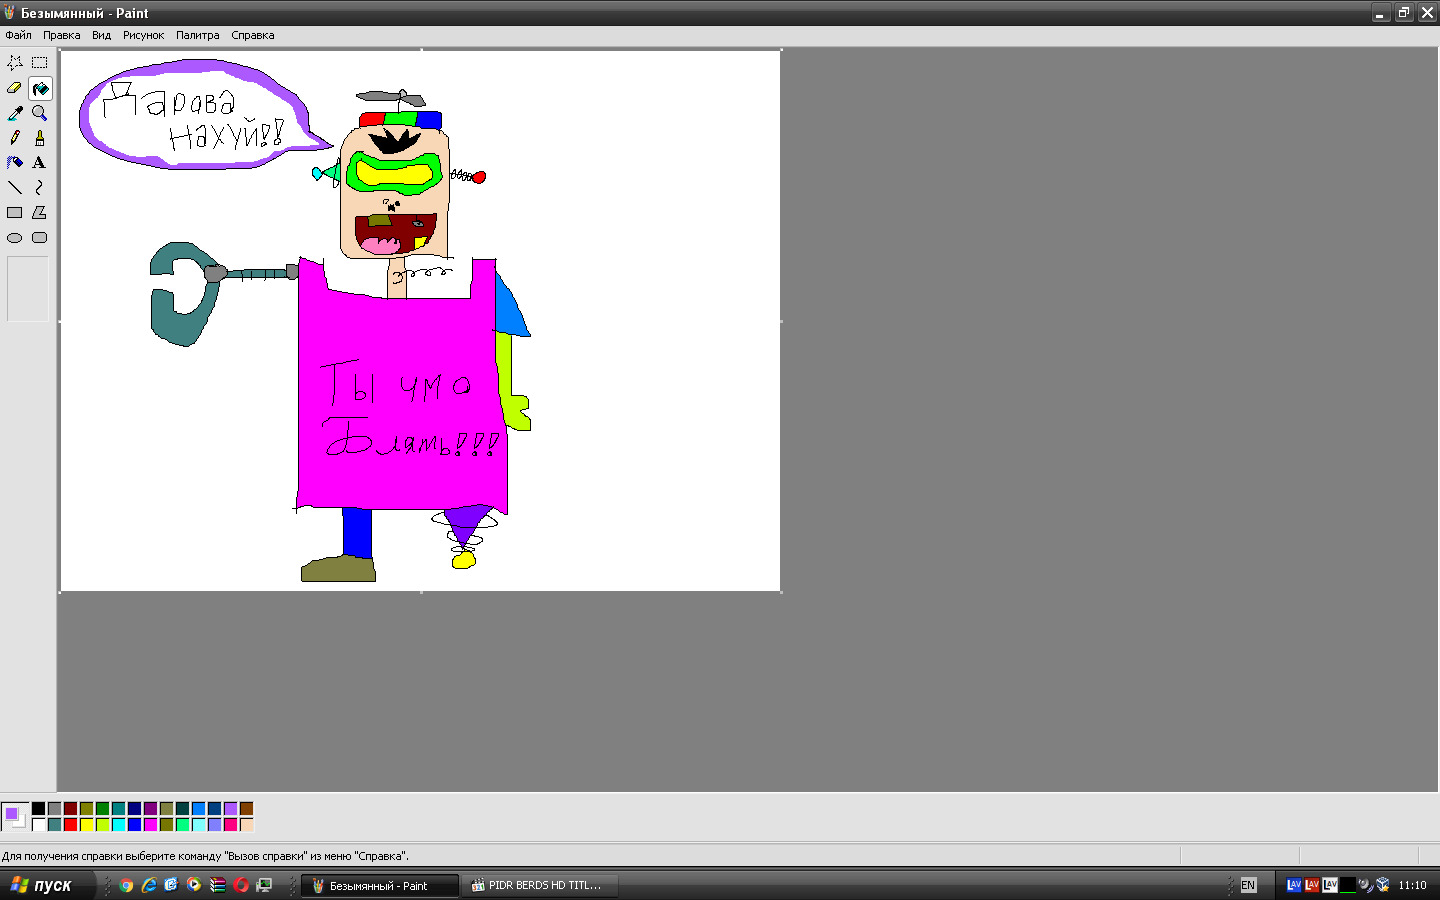Select the Rectangle shape tool
This screenshot has width=1440, height=900.
pos(15,213)
